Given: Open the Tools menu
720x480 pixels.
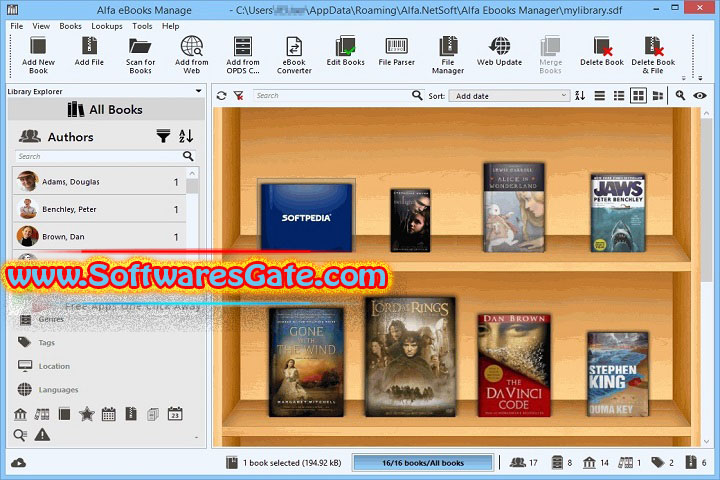Looking at the screenshot, I should point(142,26).
